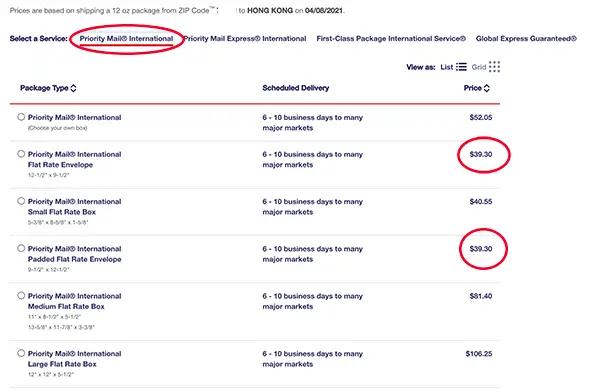Click the $81.40 price
This screenshot has width=600, height=392.
[x=481, y=296]
